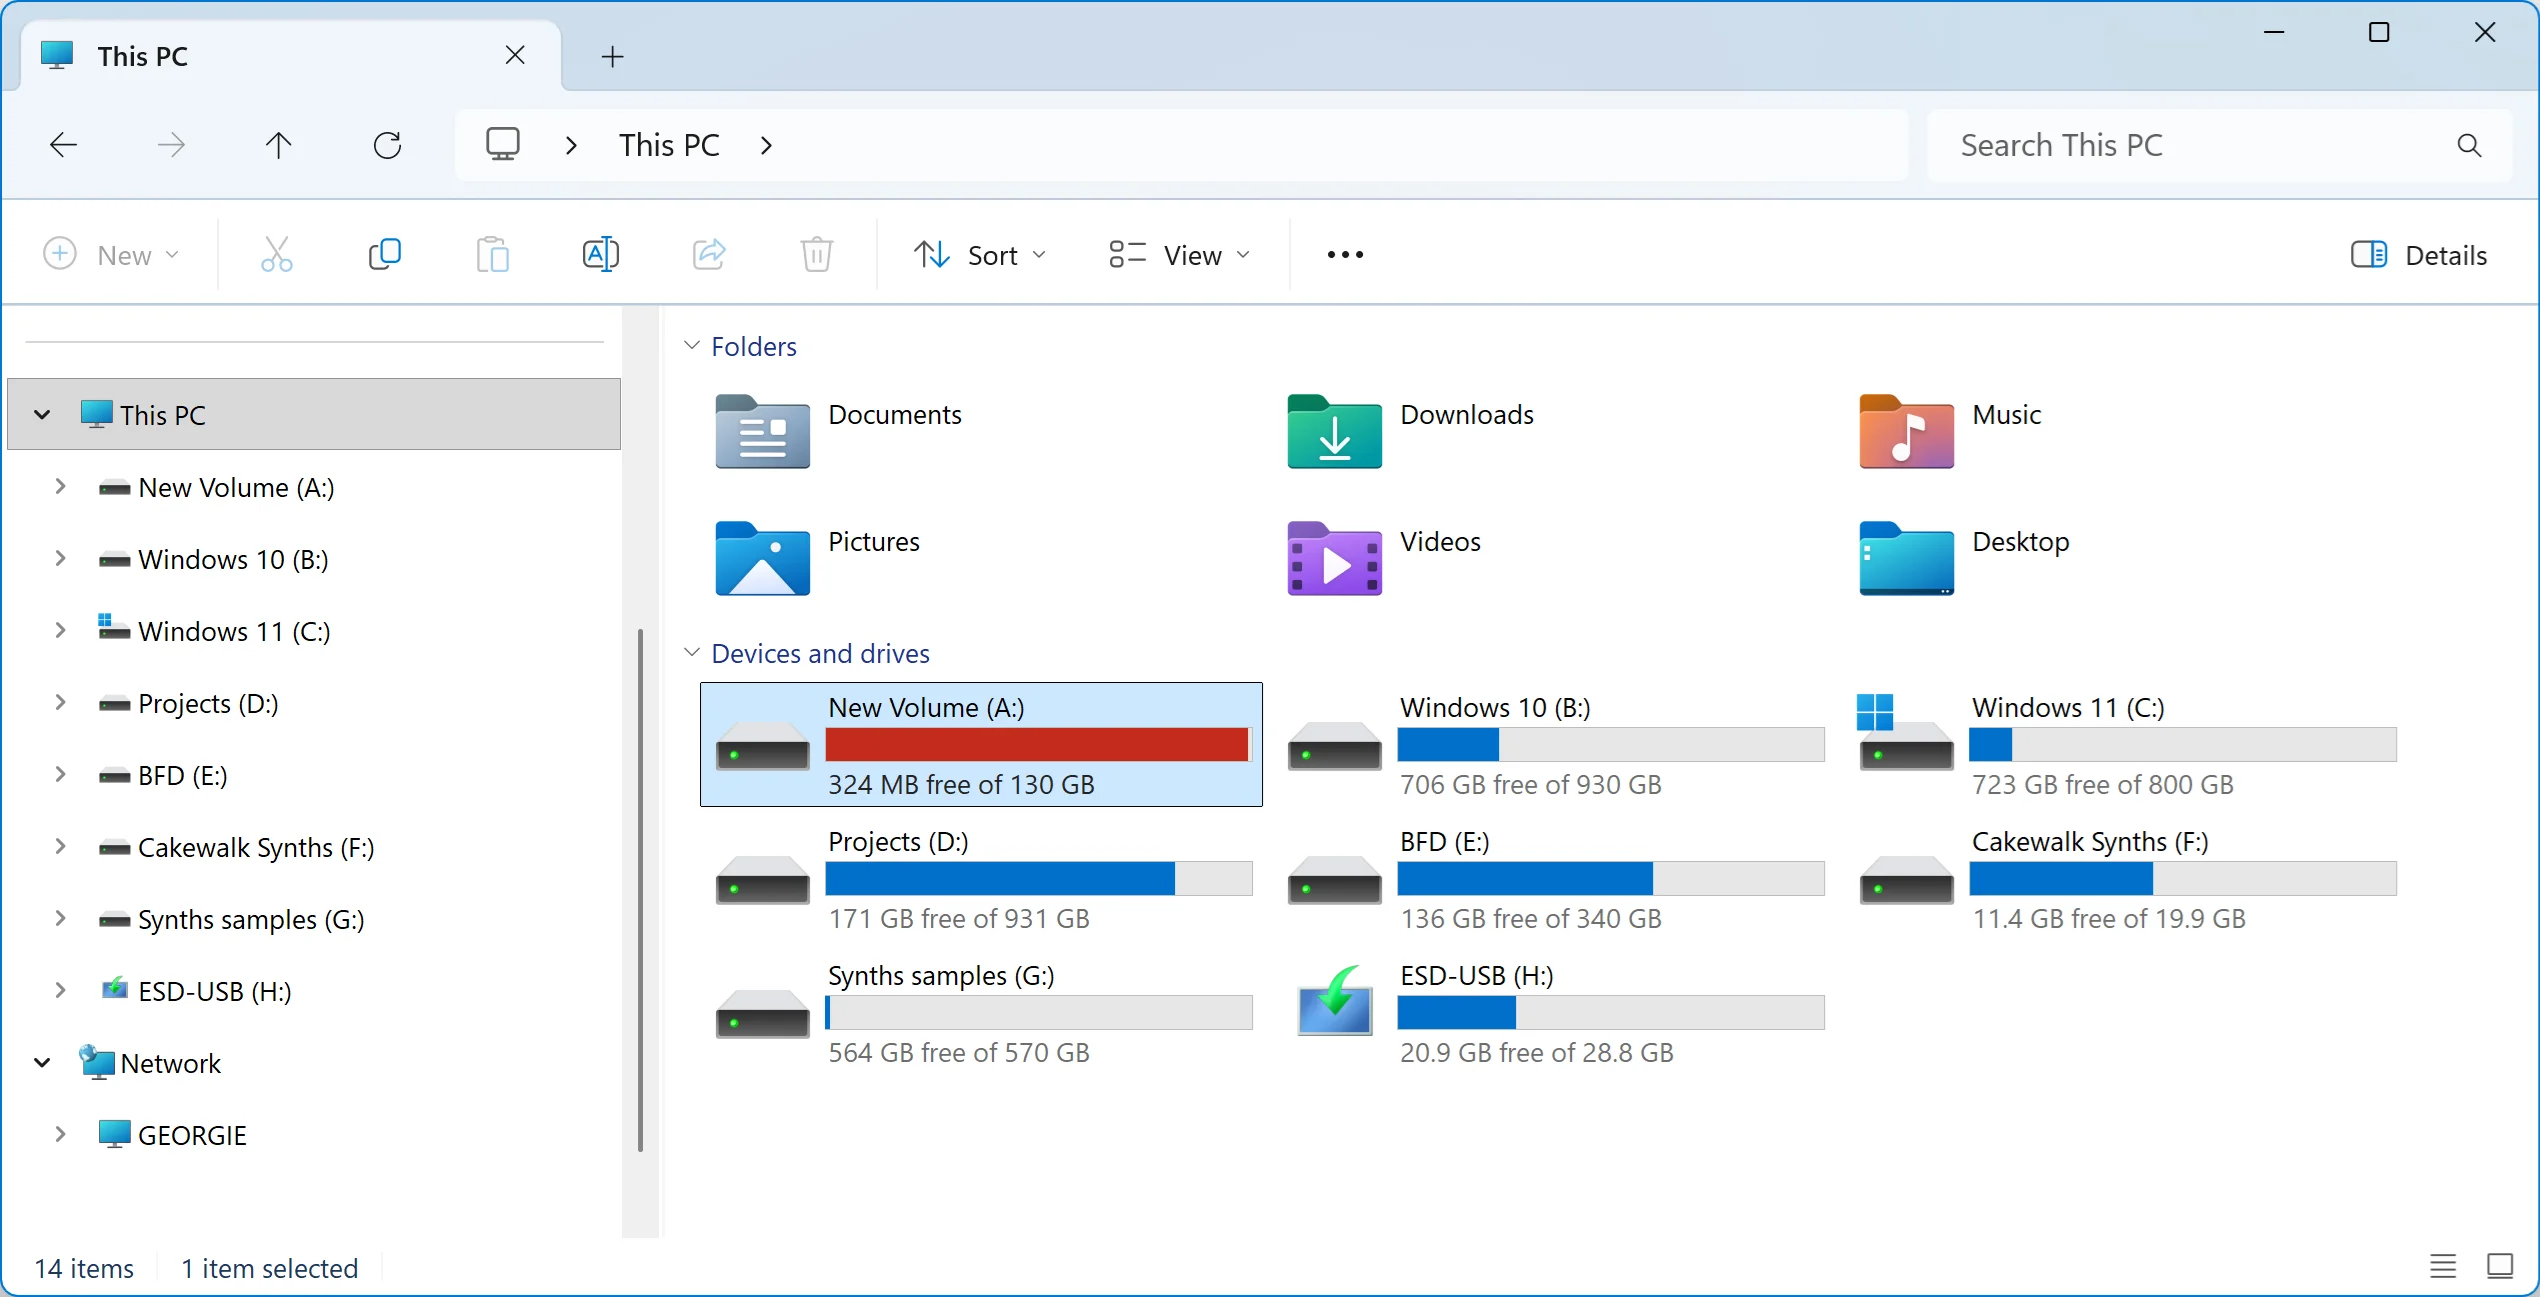Click the navigation pane scrollbar
This screenshot has width=2540, height=1297.
pos(641,890)
